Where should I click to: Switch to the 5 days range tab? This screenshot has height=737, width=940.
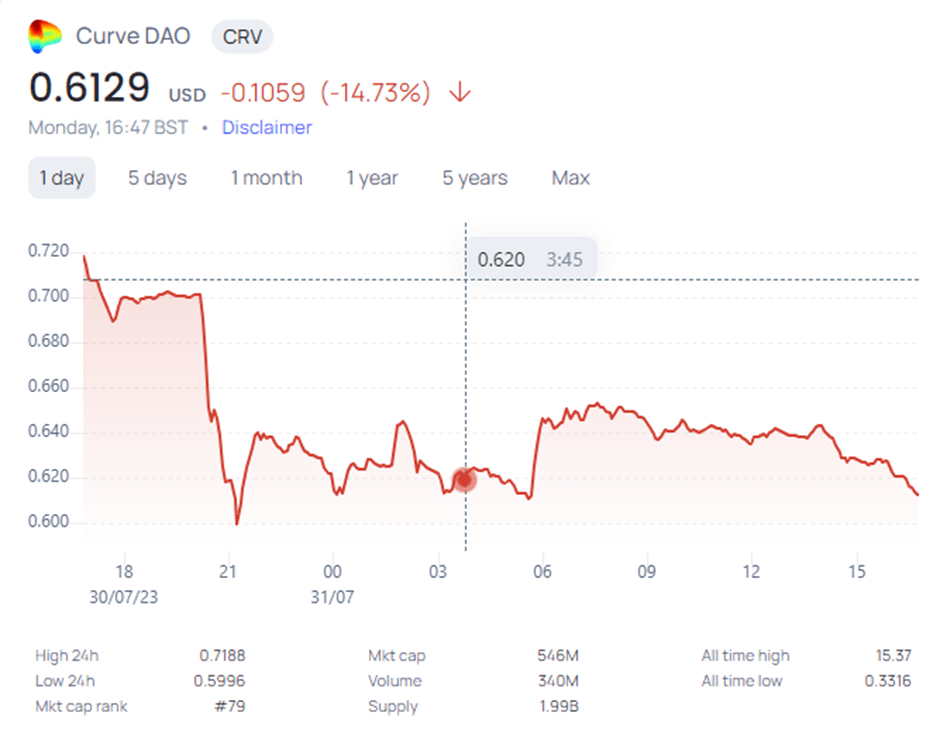click(x=157, y=178)
